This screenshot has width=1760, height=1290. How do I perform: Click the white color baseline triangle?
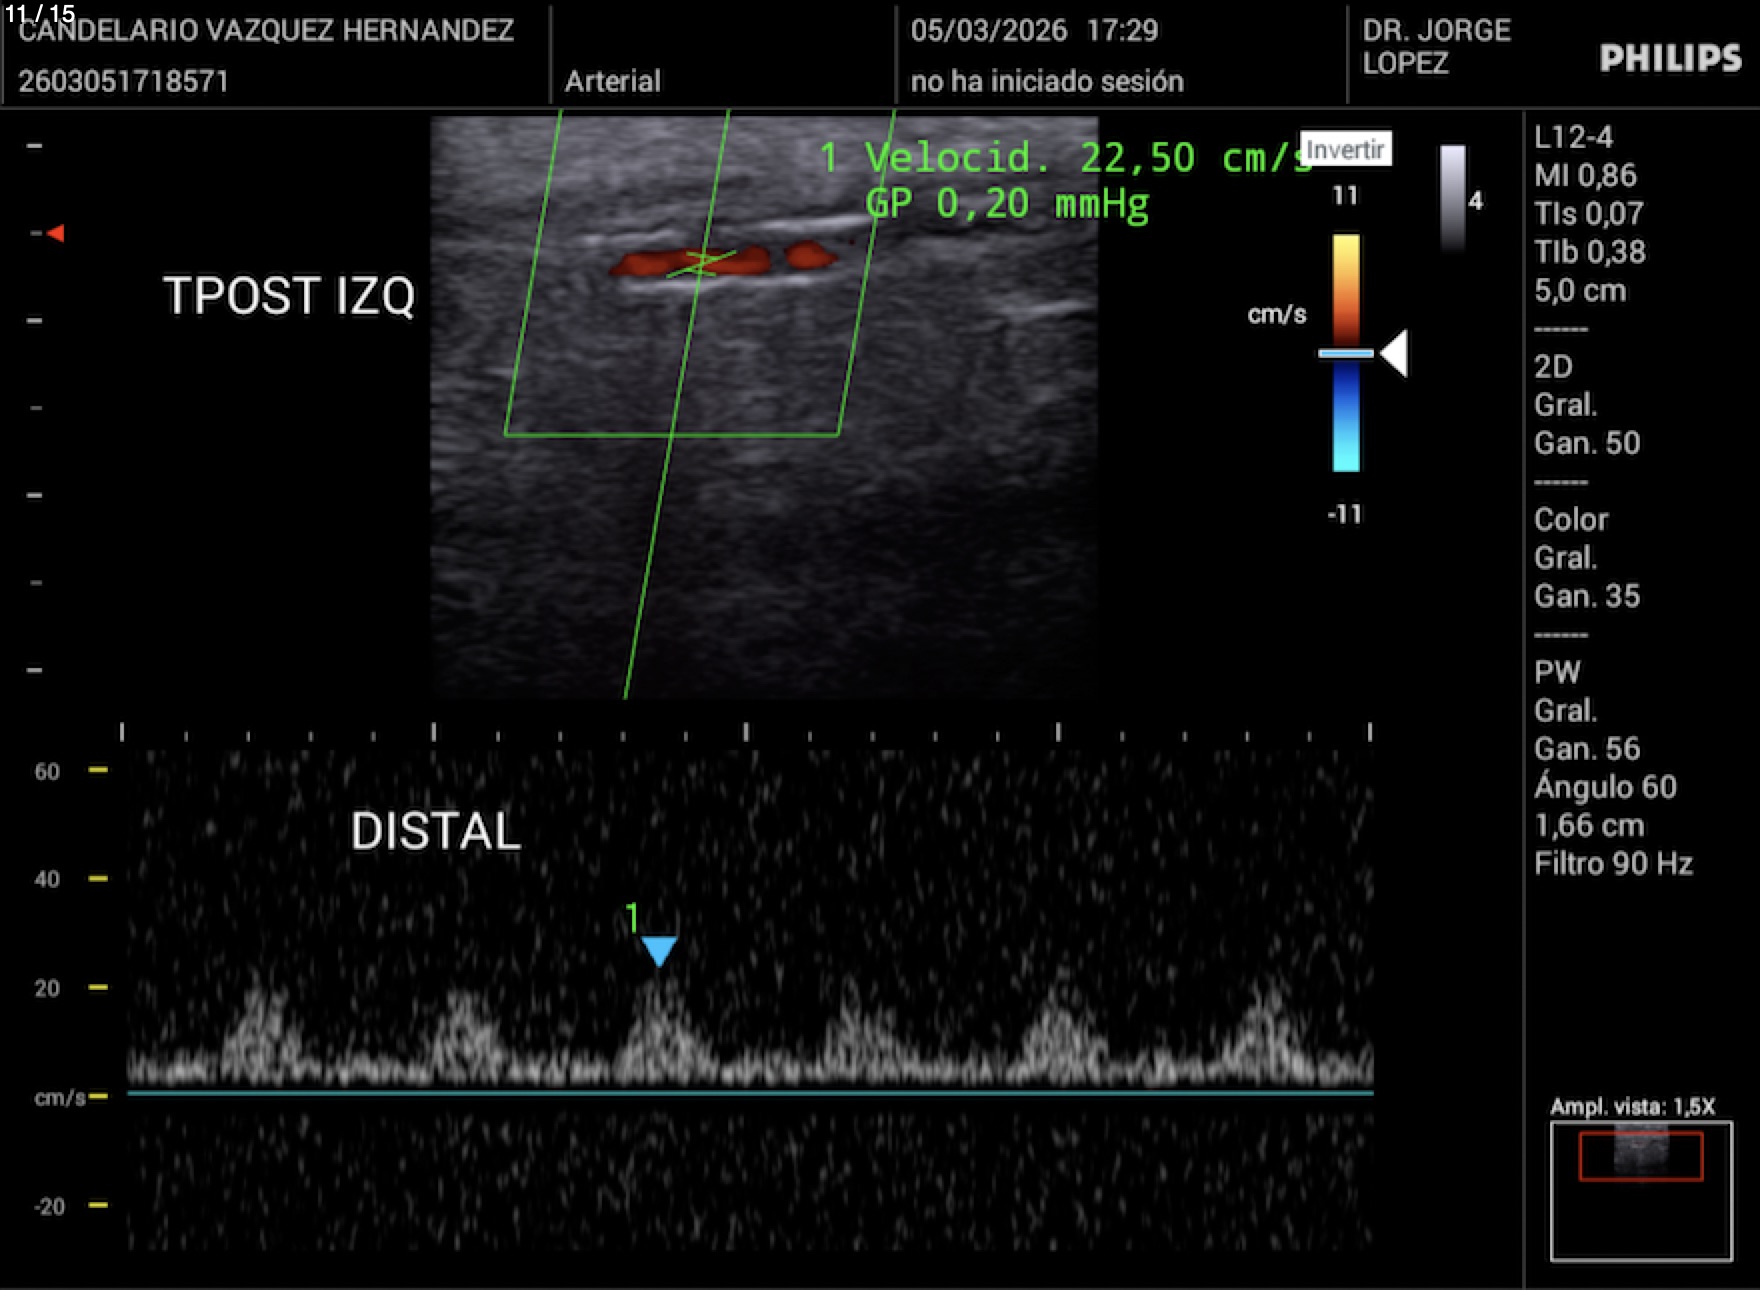(x=1395, y=353)
